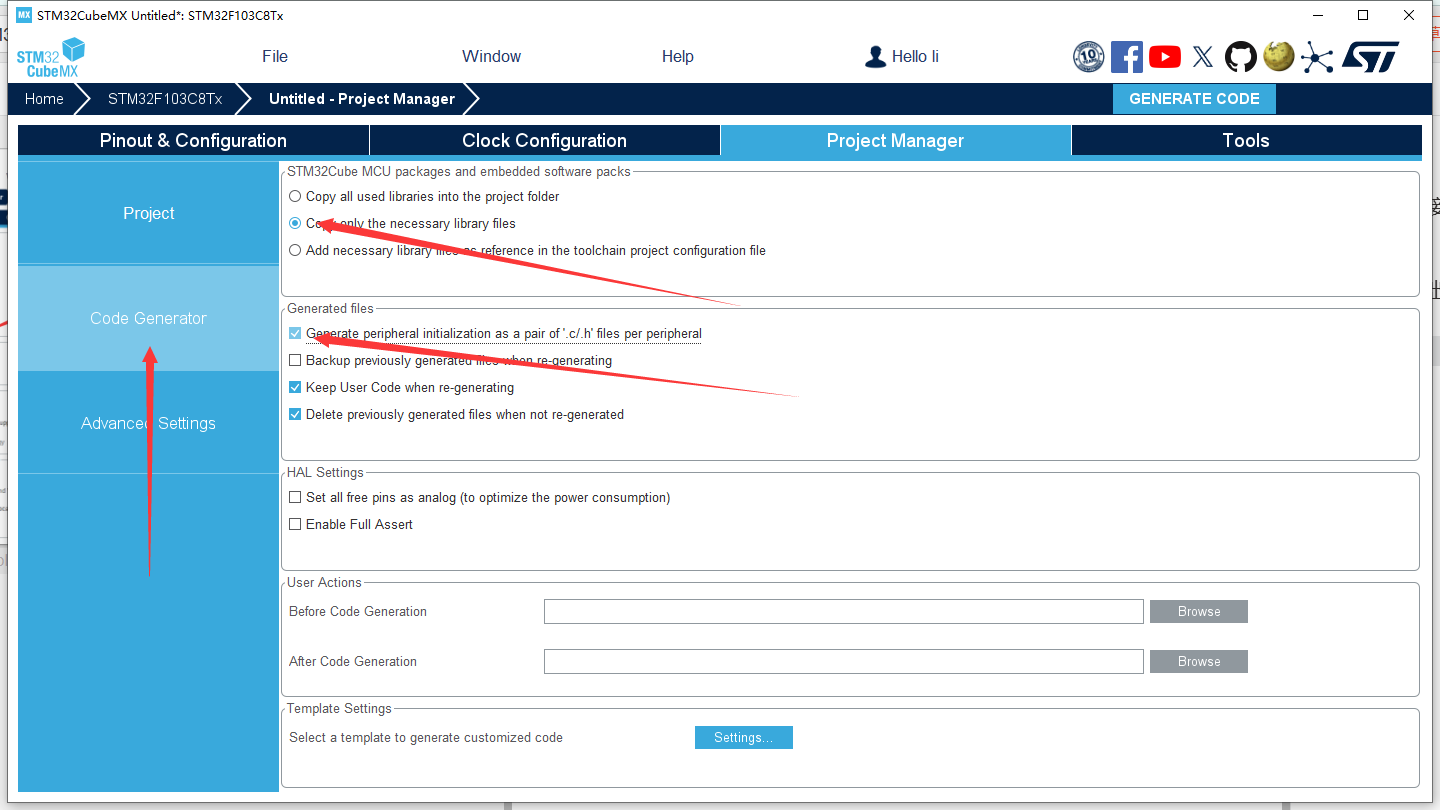Switch to Pinout & Configuration tab
Screen dimensions: 1440x810
[x=193, y=140]
